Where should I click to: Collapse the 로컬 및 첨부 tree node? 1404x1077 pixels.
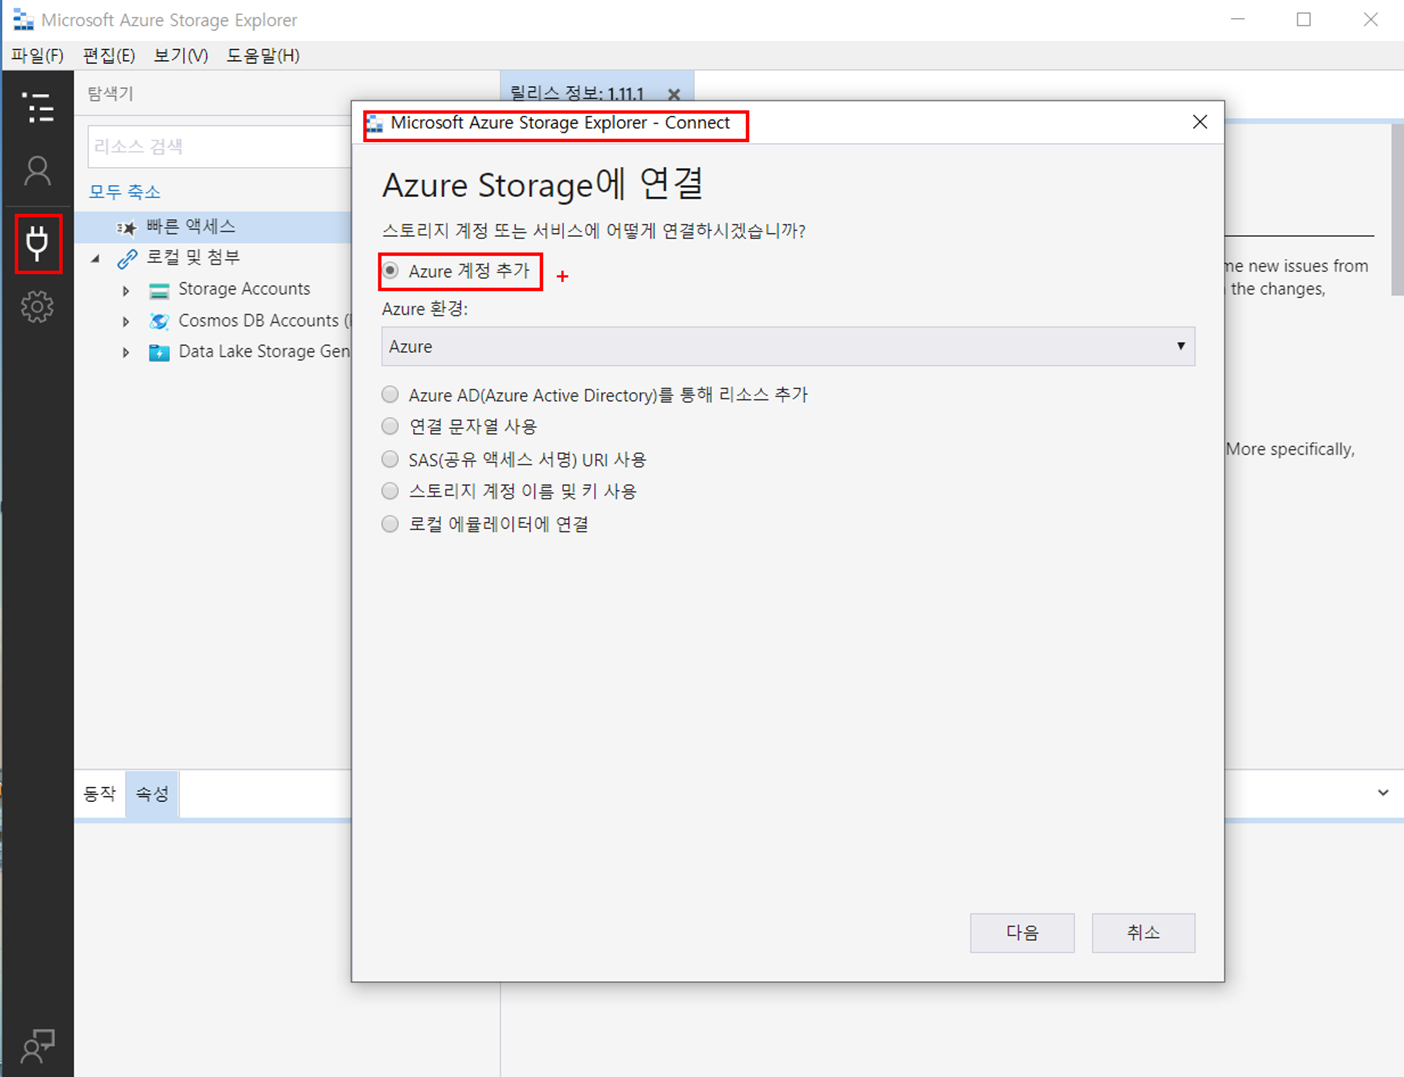pos(96,258)
